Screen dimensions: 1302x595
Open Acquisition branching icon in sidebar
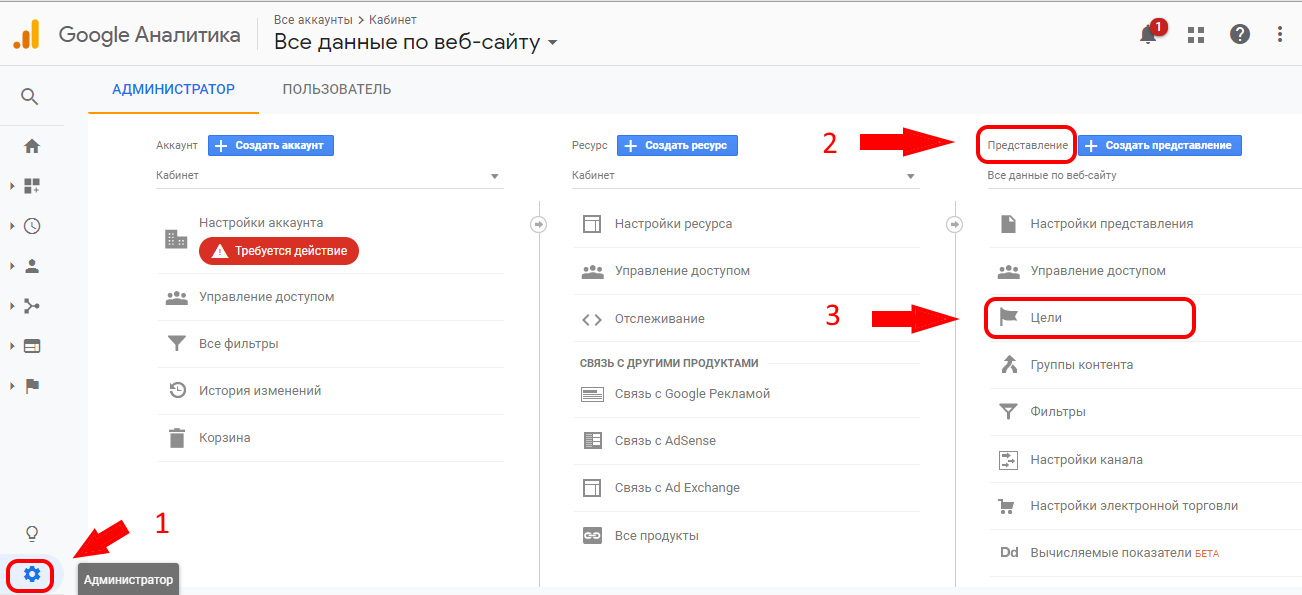click(32, 306)
